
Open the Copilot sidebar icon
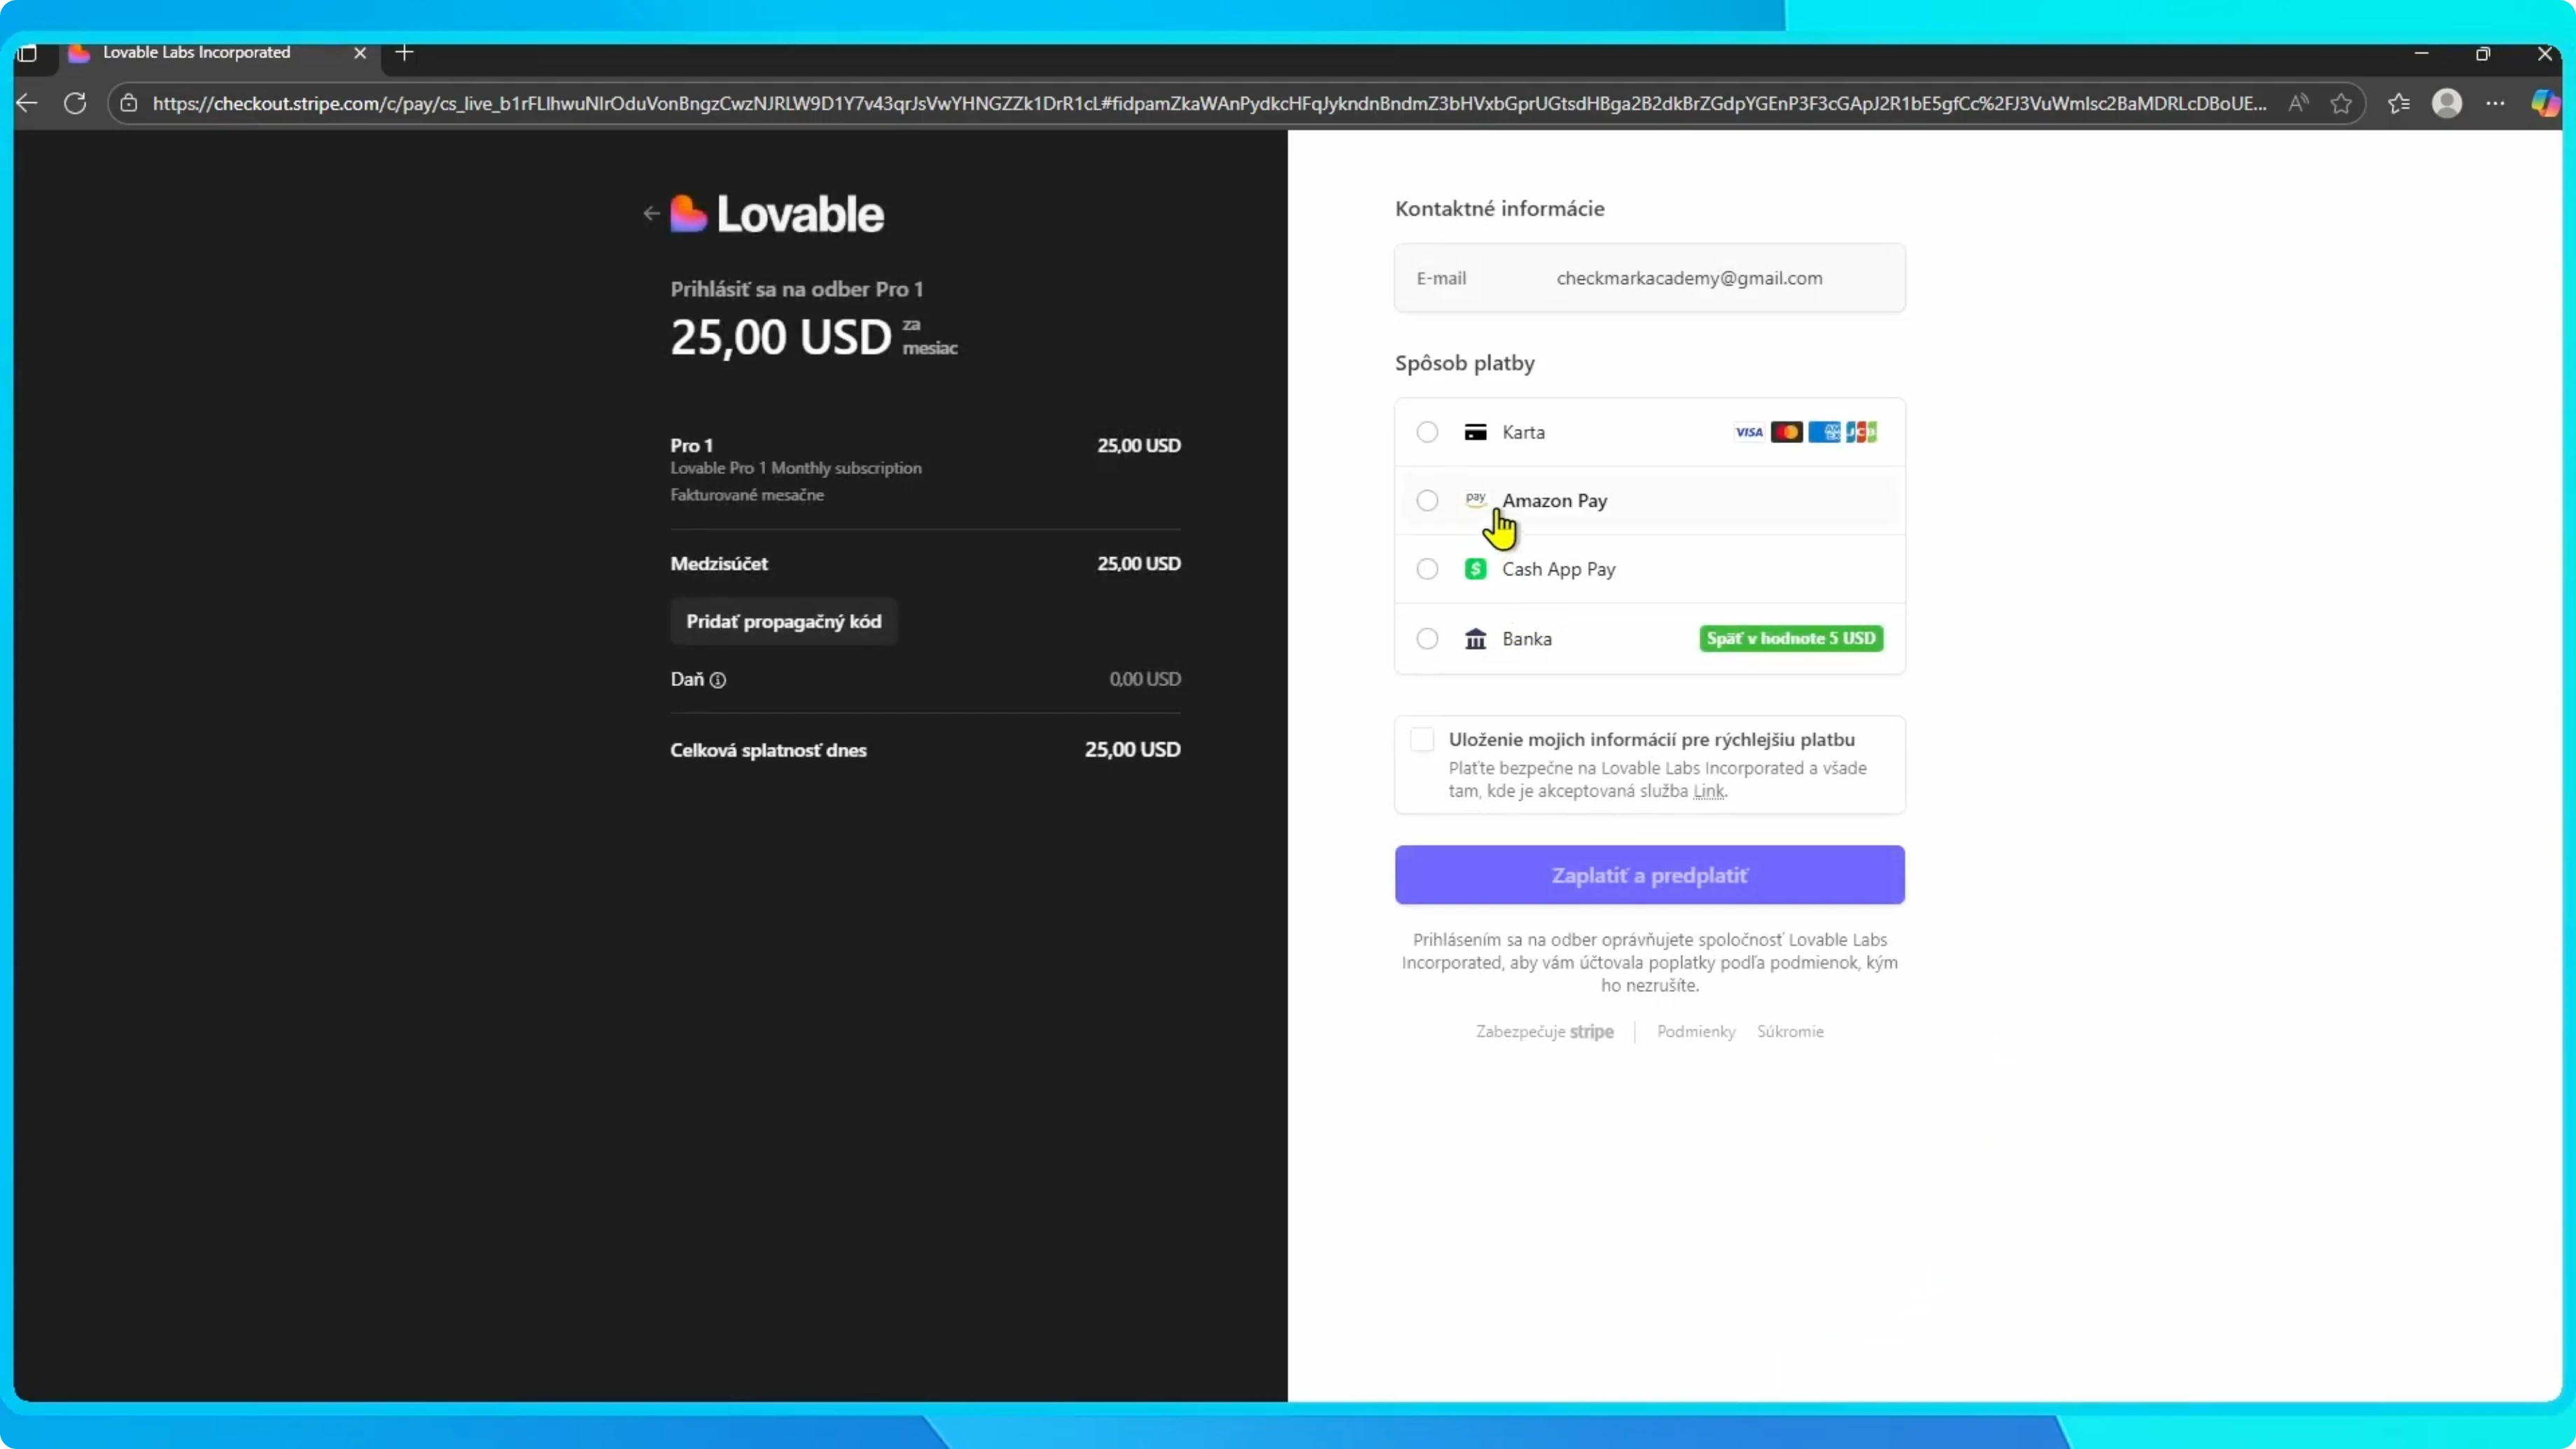coord(2545,103)
